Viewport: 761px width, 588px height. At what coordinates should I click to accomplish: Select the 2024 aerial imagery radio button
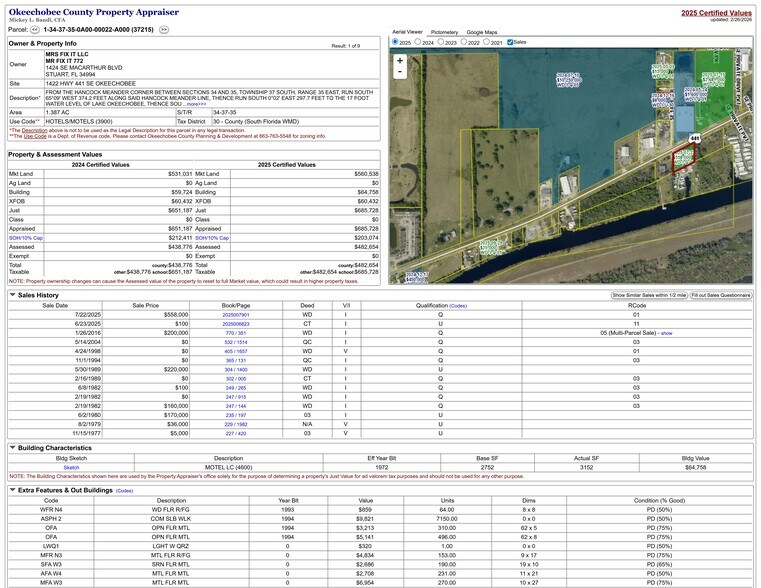tap(418, 43)
